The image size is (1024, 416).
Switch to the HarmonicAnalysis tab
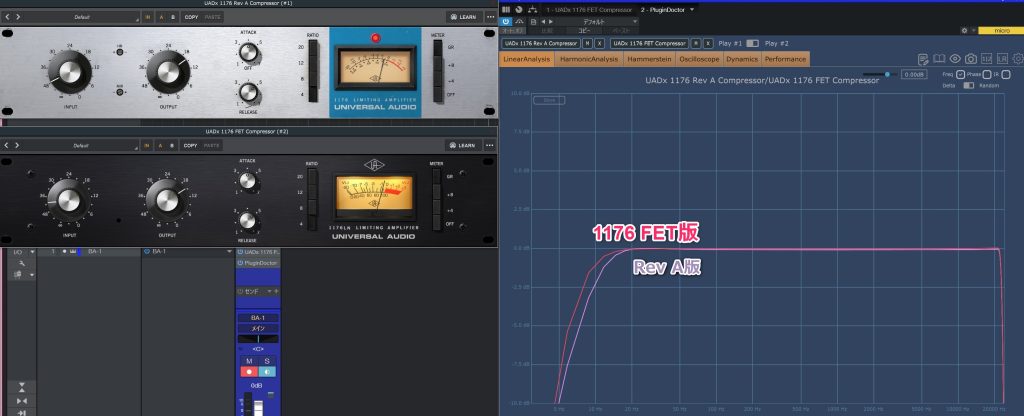pyautogui.click(x=589, y=59)
